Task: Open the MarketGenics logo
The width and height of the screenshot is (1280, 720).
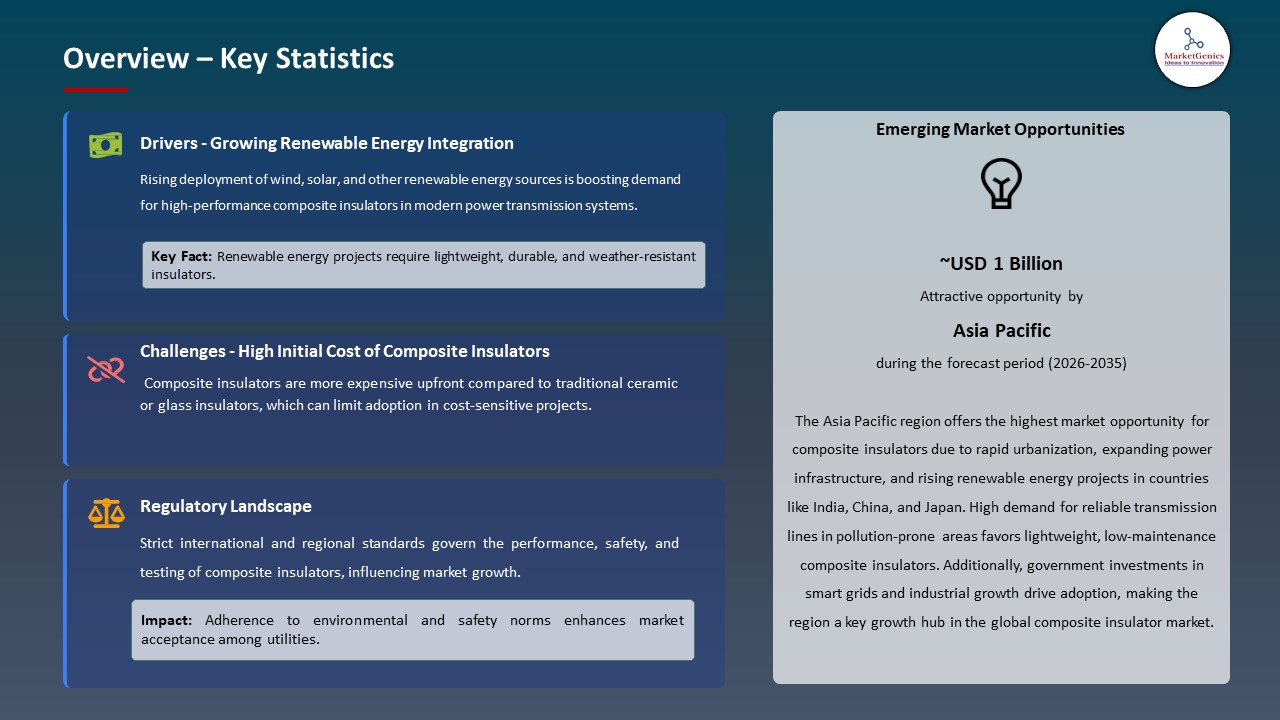Action: pyautogui.click(x=1192, y=49)
